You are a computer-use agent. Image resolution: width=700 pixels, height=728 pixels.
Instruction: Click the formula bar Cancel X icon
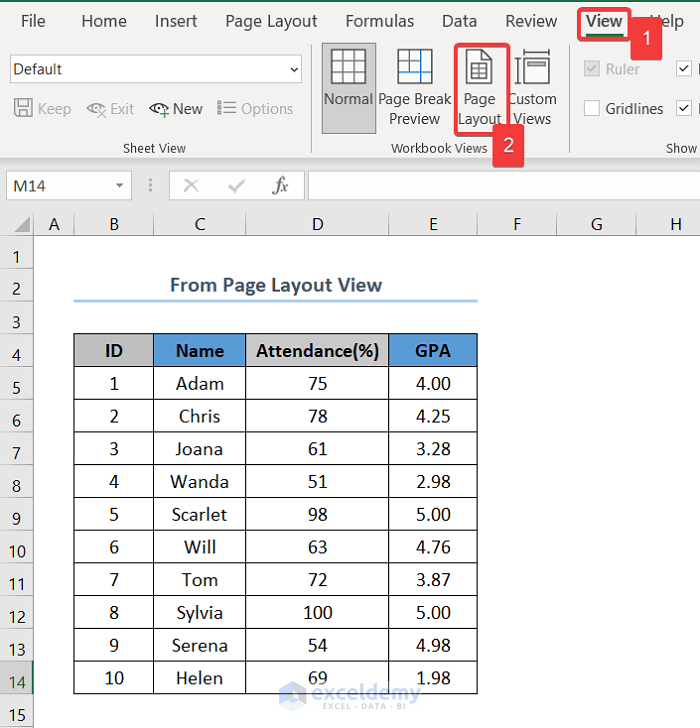coord(191,186)
